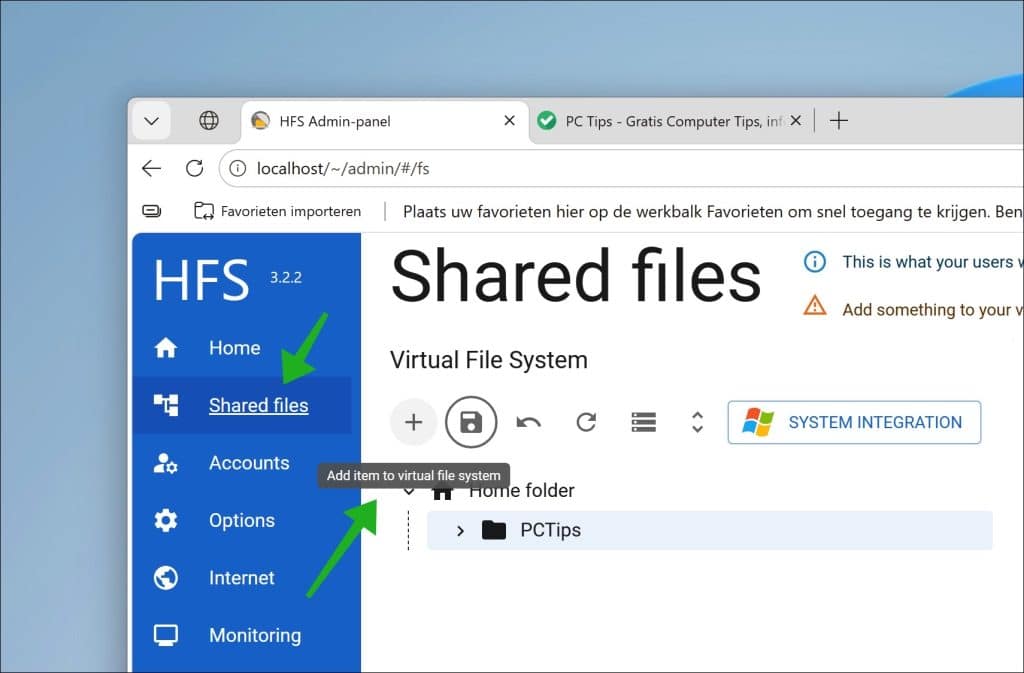
Task: Open a new browser tab
Action: 839,121
